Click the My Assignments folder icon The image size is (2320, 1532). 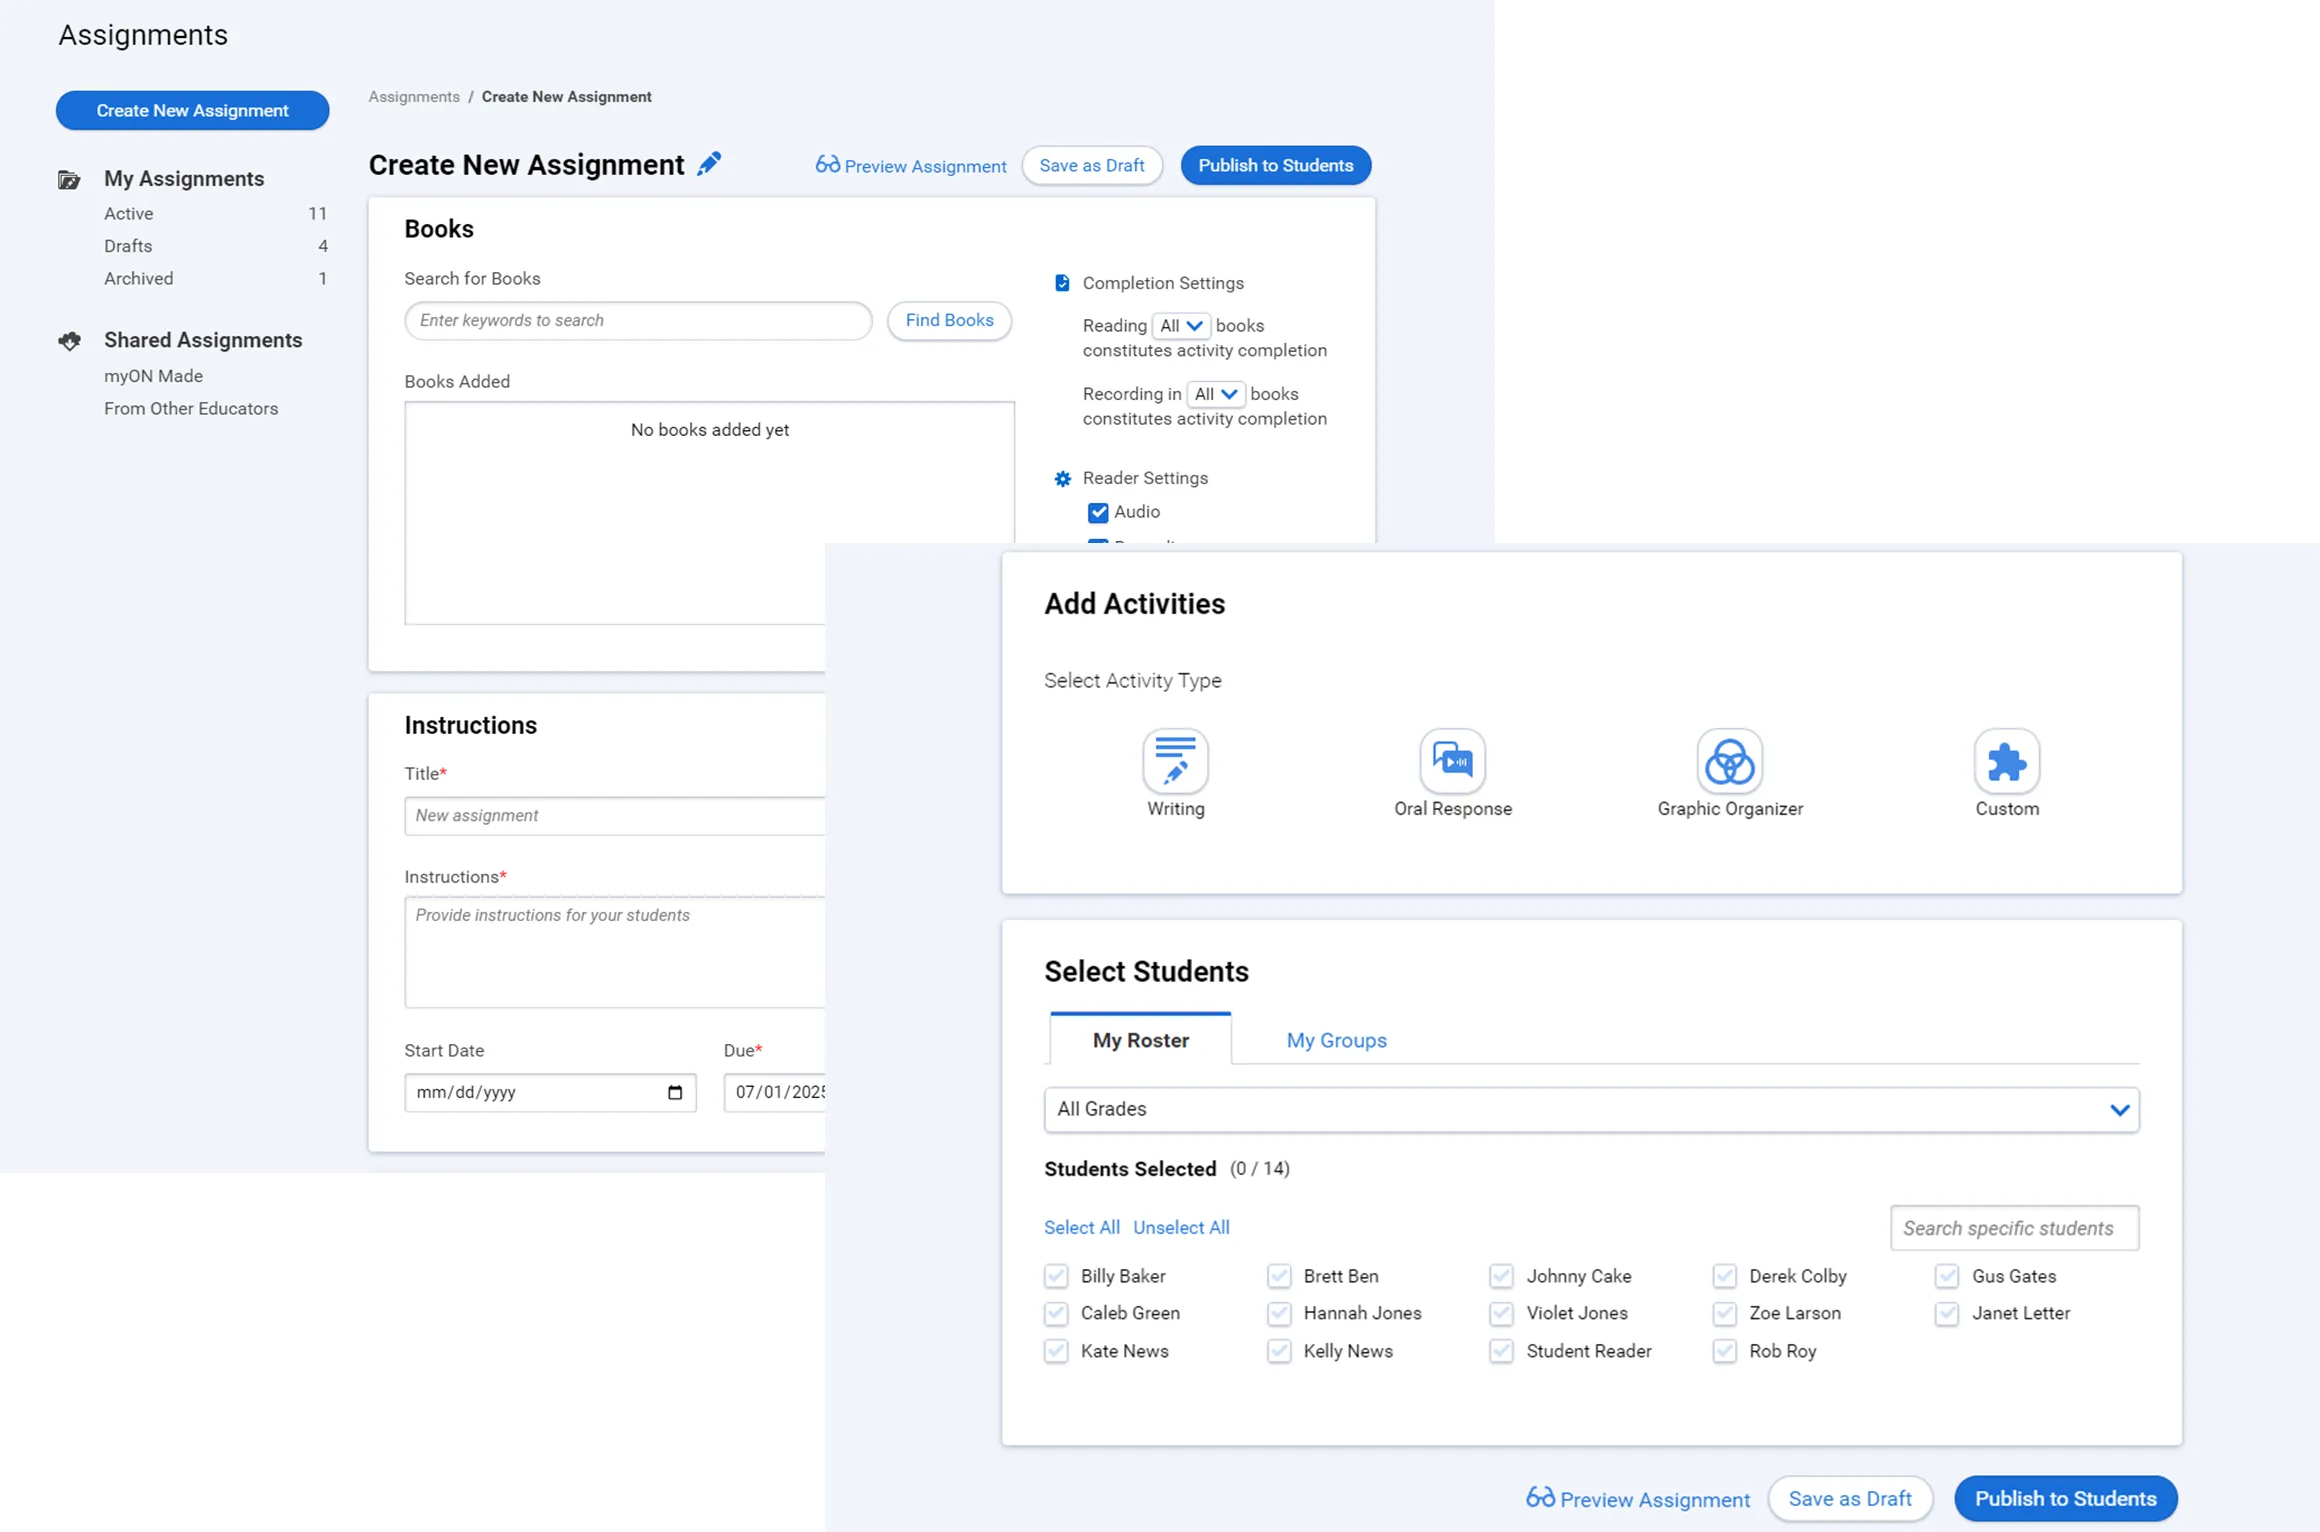(x=69, y=180)
